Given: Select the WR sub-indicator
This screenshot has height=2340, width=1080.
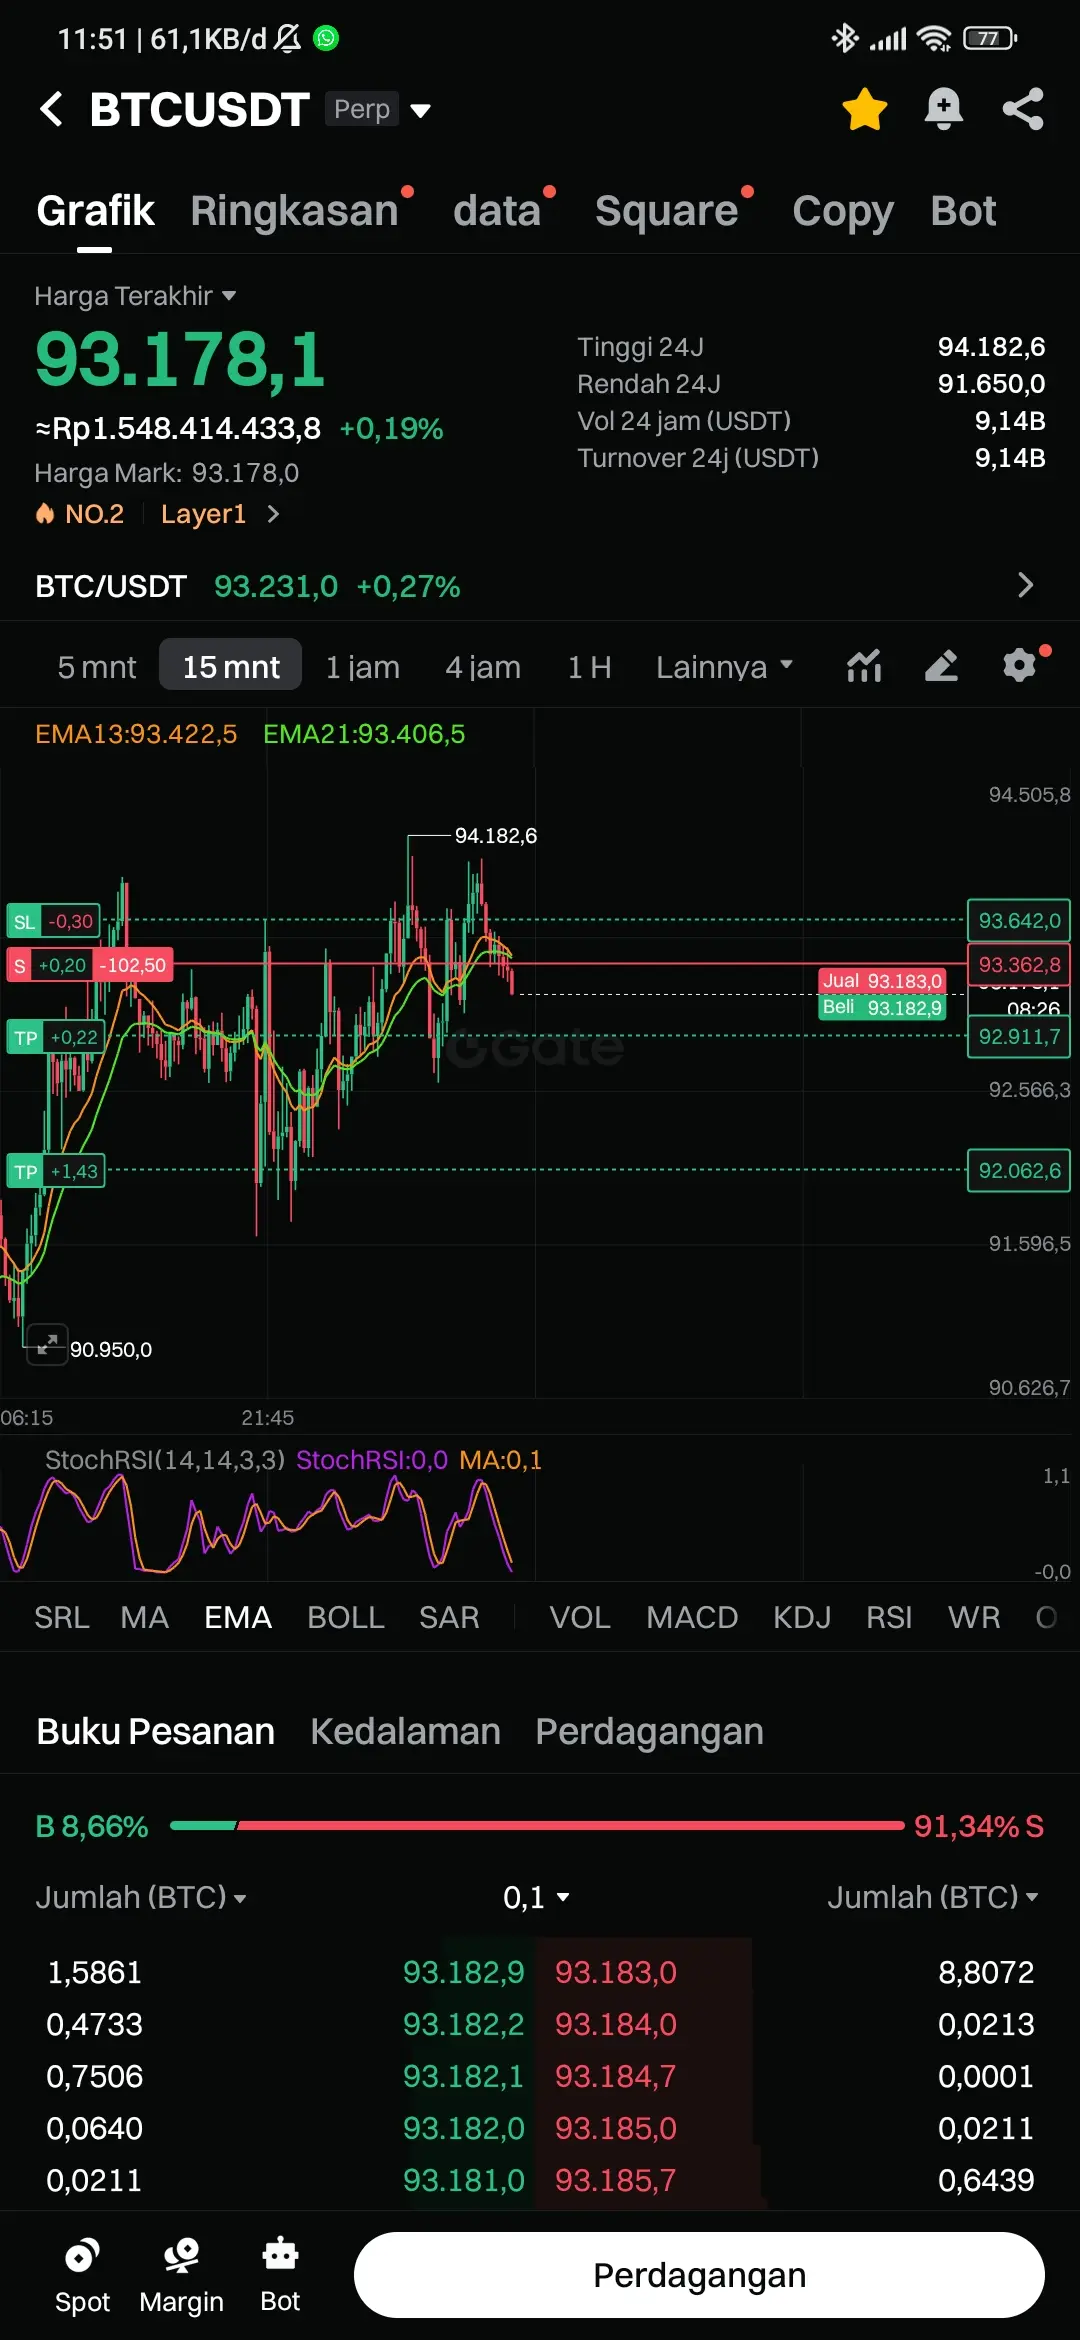Looking at the screenshot, I should [x=974, y=1617].
